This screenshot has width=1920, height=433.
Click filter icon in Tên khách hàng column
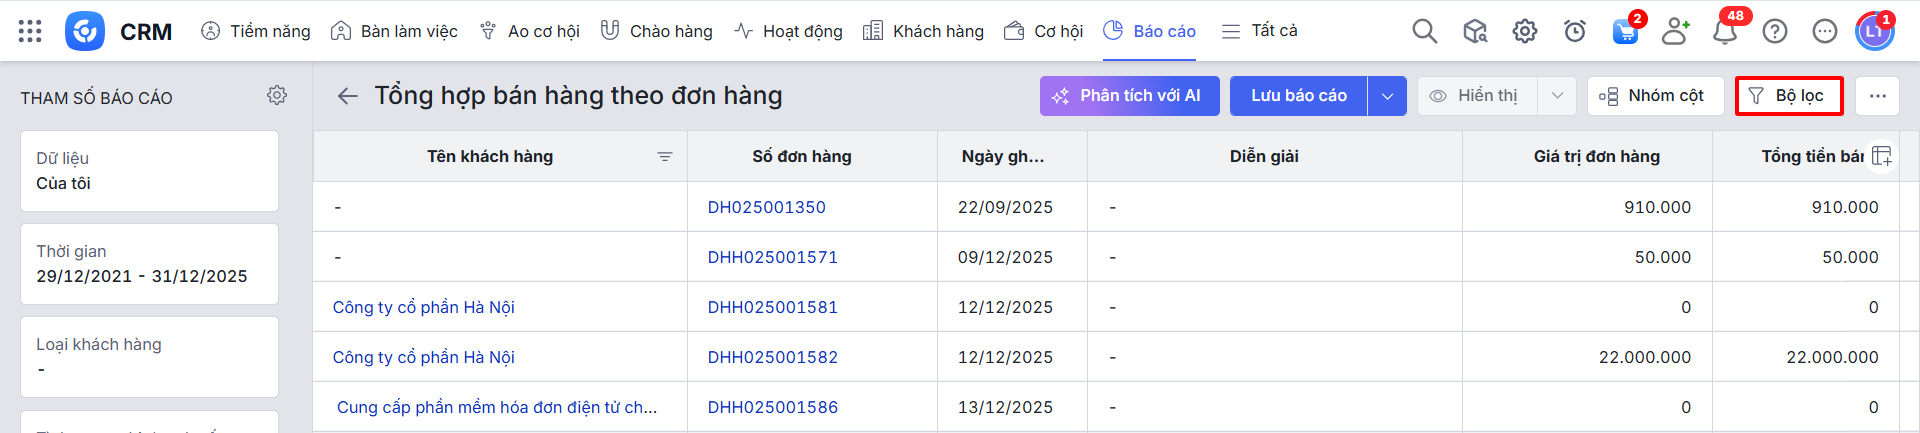pyautogui.click(x=665, y=157)
